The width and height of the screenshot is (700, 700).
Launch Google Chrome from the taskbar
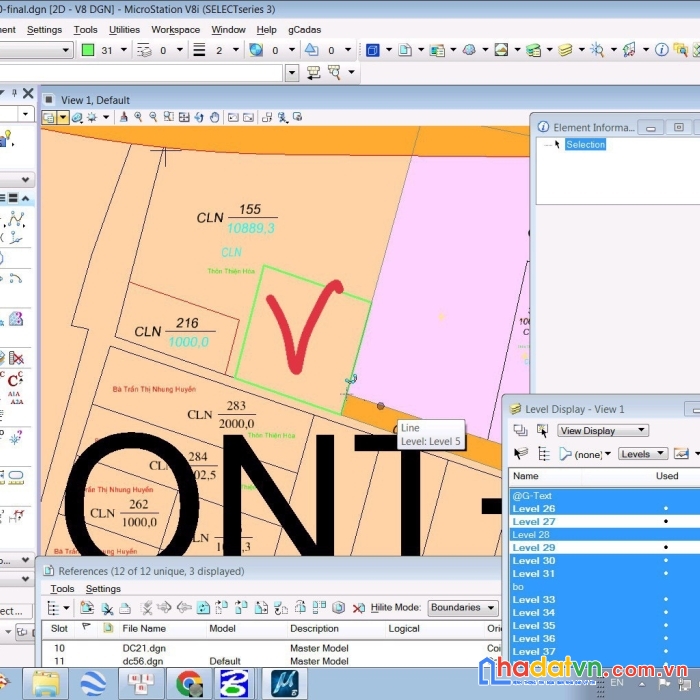point(189,684)
